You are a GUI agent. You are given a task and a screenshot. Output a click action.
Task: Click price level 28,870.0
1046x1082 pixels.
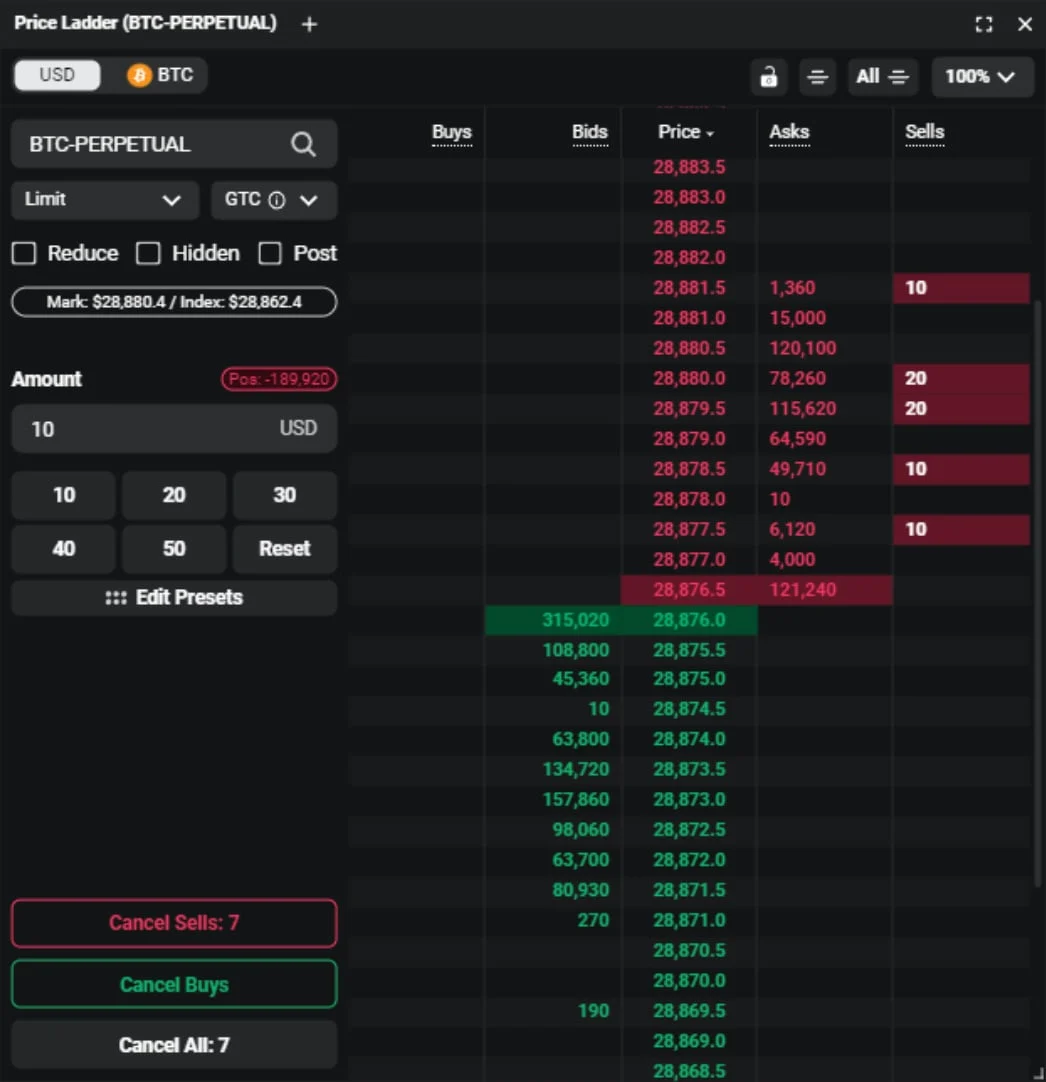coord(689,981)
